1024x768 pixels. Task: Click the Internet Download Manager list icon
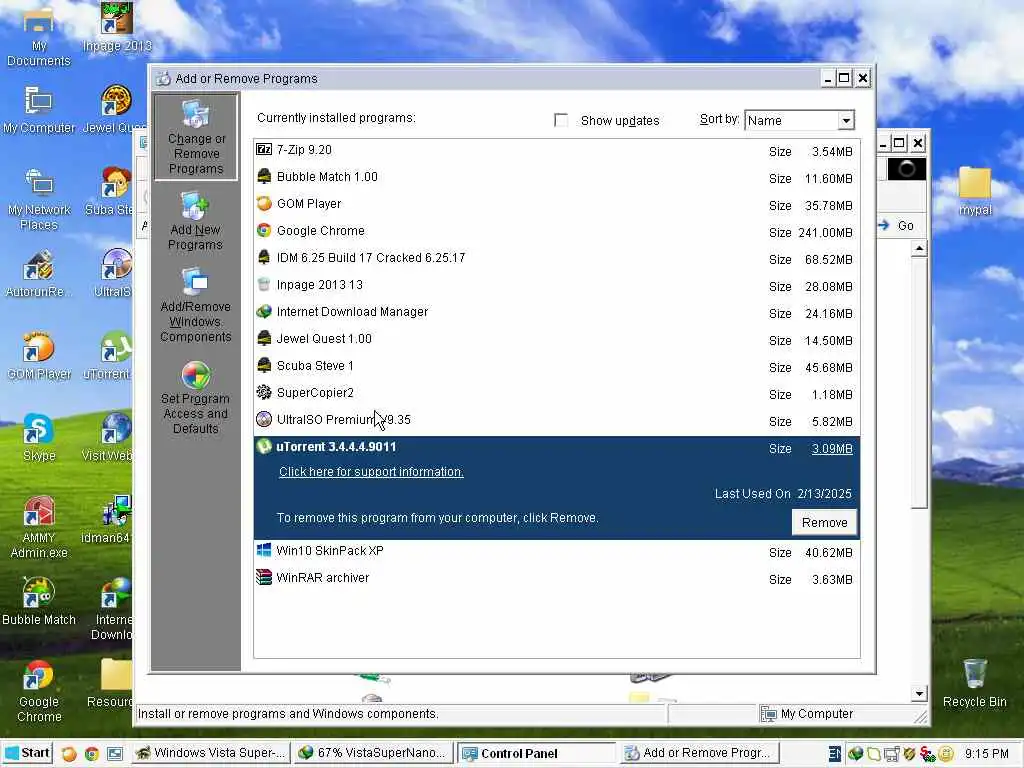pyautogui.click(x=264, y=312)
